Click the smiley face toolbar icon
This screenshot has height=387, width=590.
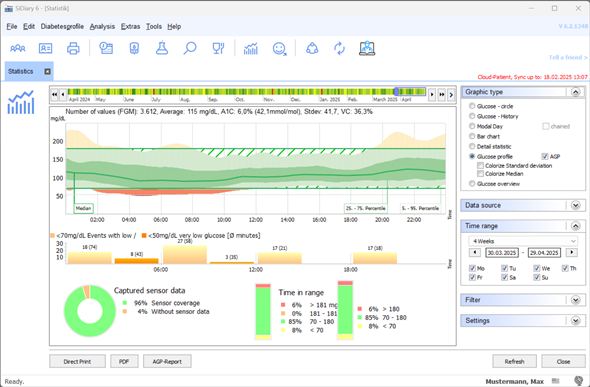click(279, 49)
